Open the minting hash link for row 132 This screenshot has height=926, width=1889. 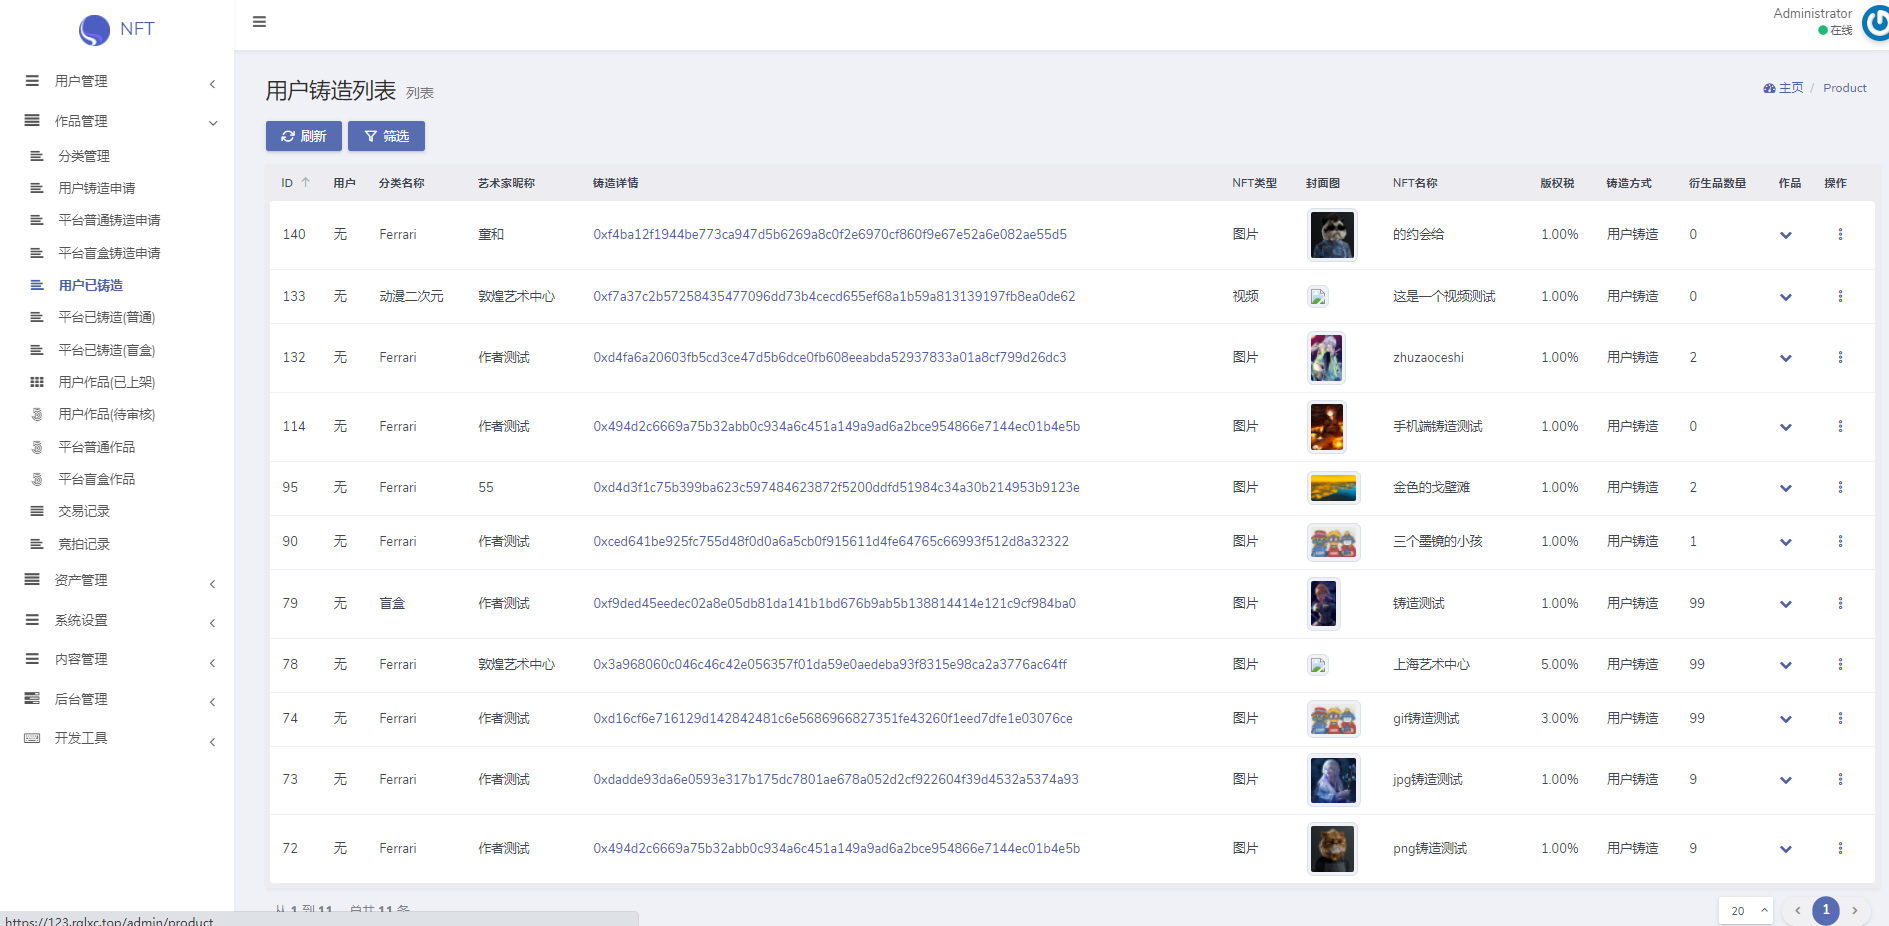829,357
